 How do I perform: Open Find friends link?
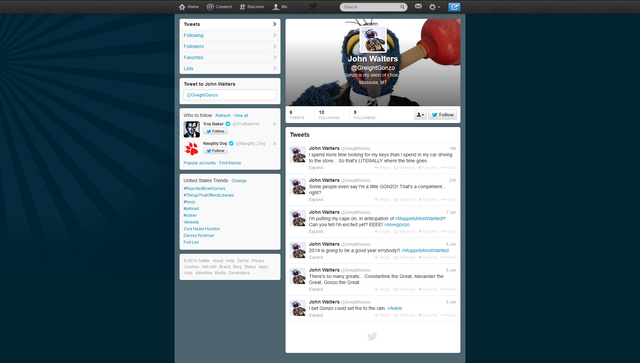coord(230,163)
